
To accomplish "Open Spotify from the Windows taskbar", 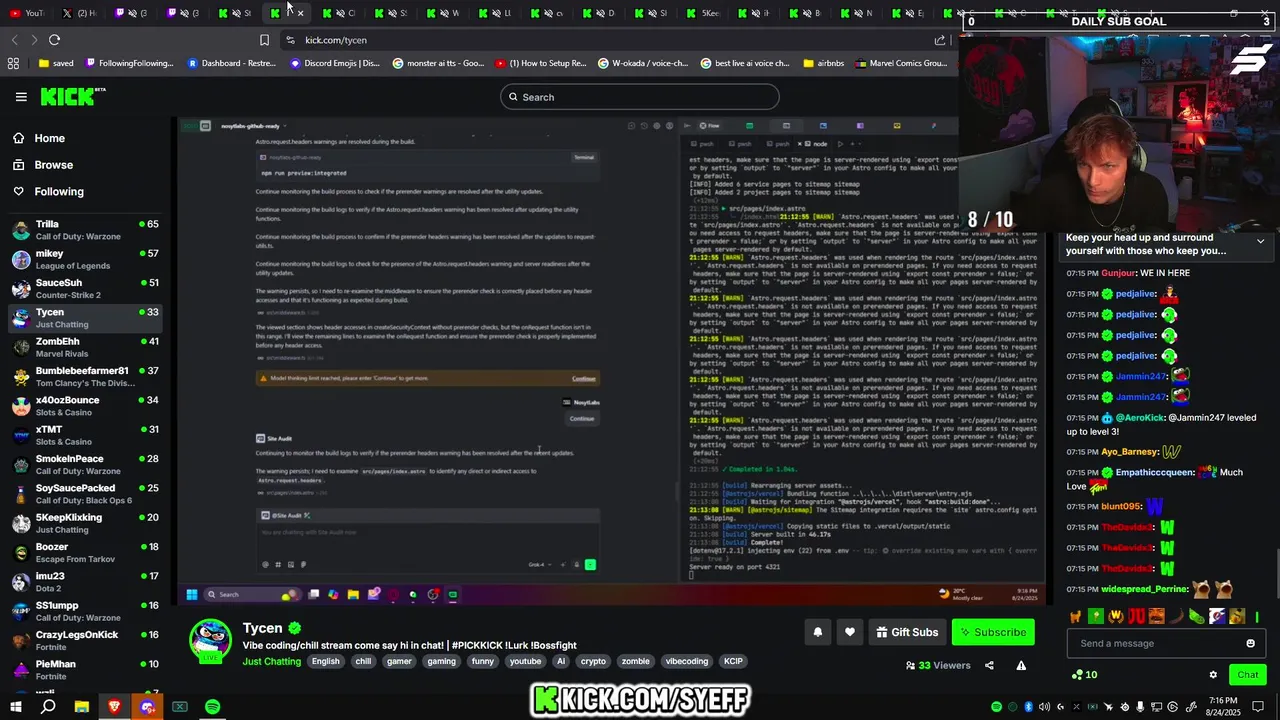I will [213, 707].
